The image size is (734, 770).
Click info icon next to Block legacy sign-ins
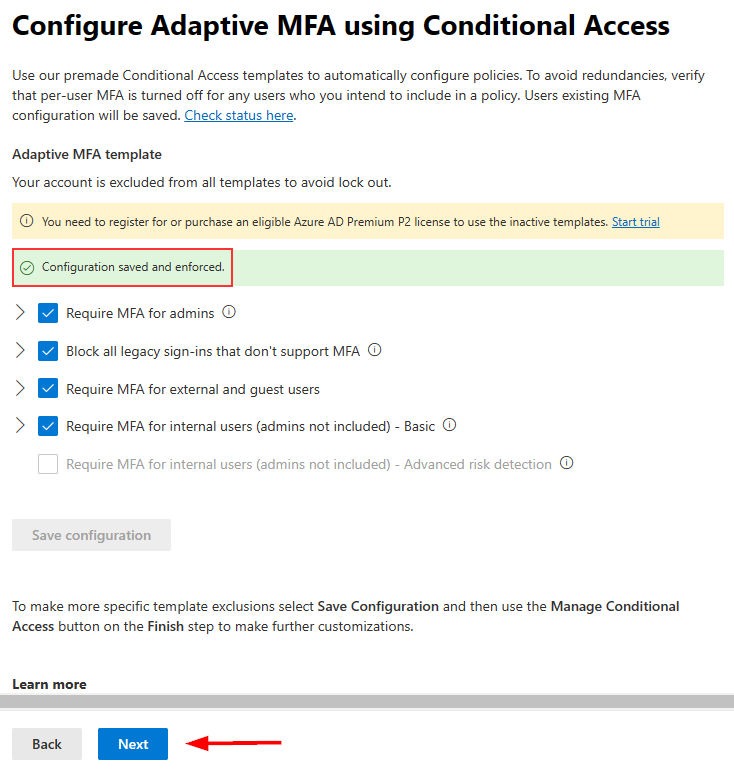(374, 350)
